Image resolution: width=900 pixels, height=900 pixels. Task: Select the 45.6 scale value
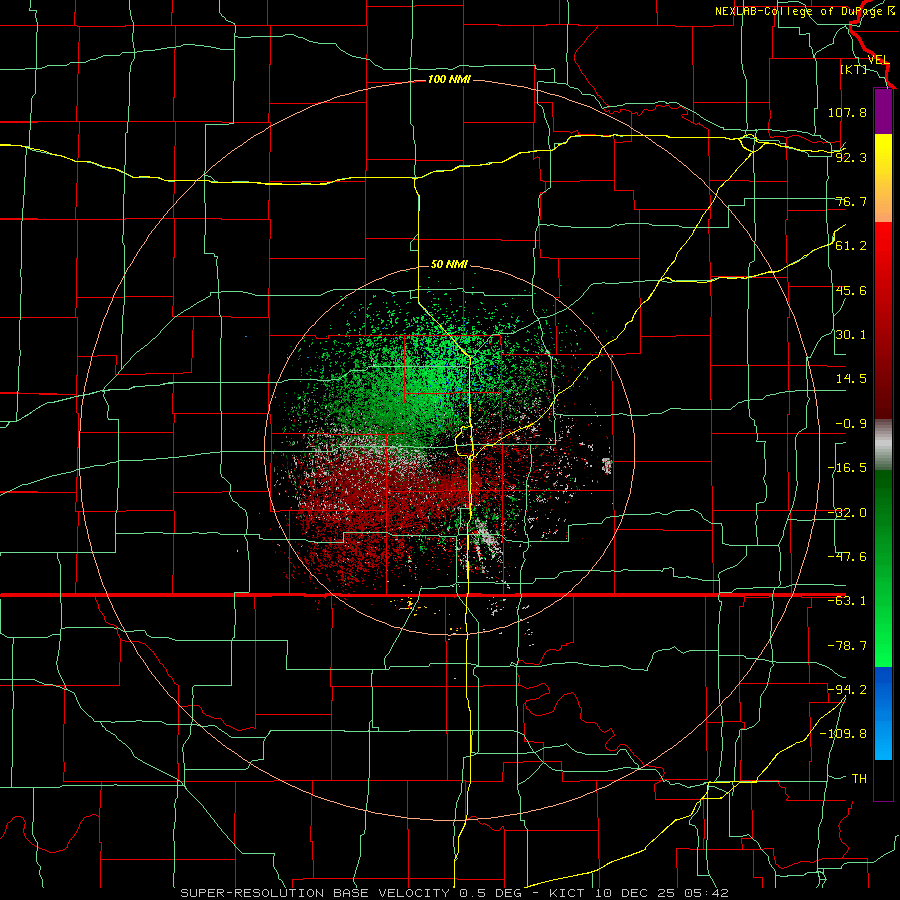click(851, 290)
